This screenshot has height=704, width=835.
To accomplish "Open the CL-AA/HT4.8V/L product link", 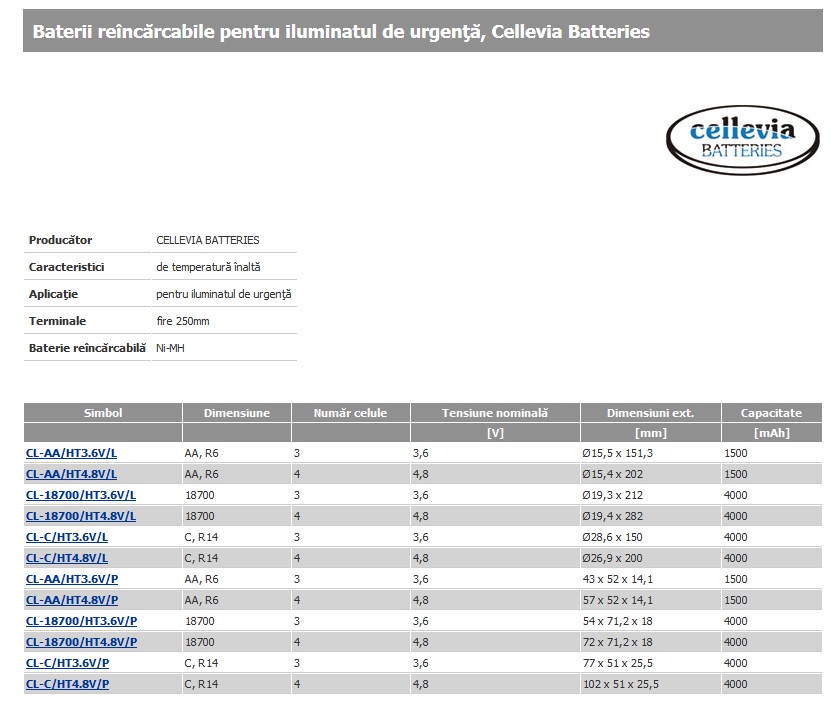I will pyautogui.click(x=71, y=474).
